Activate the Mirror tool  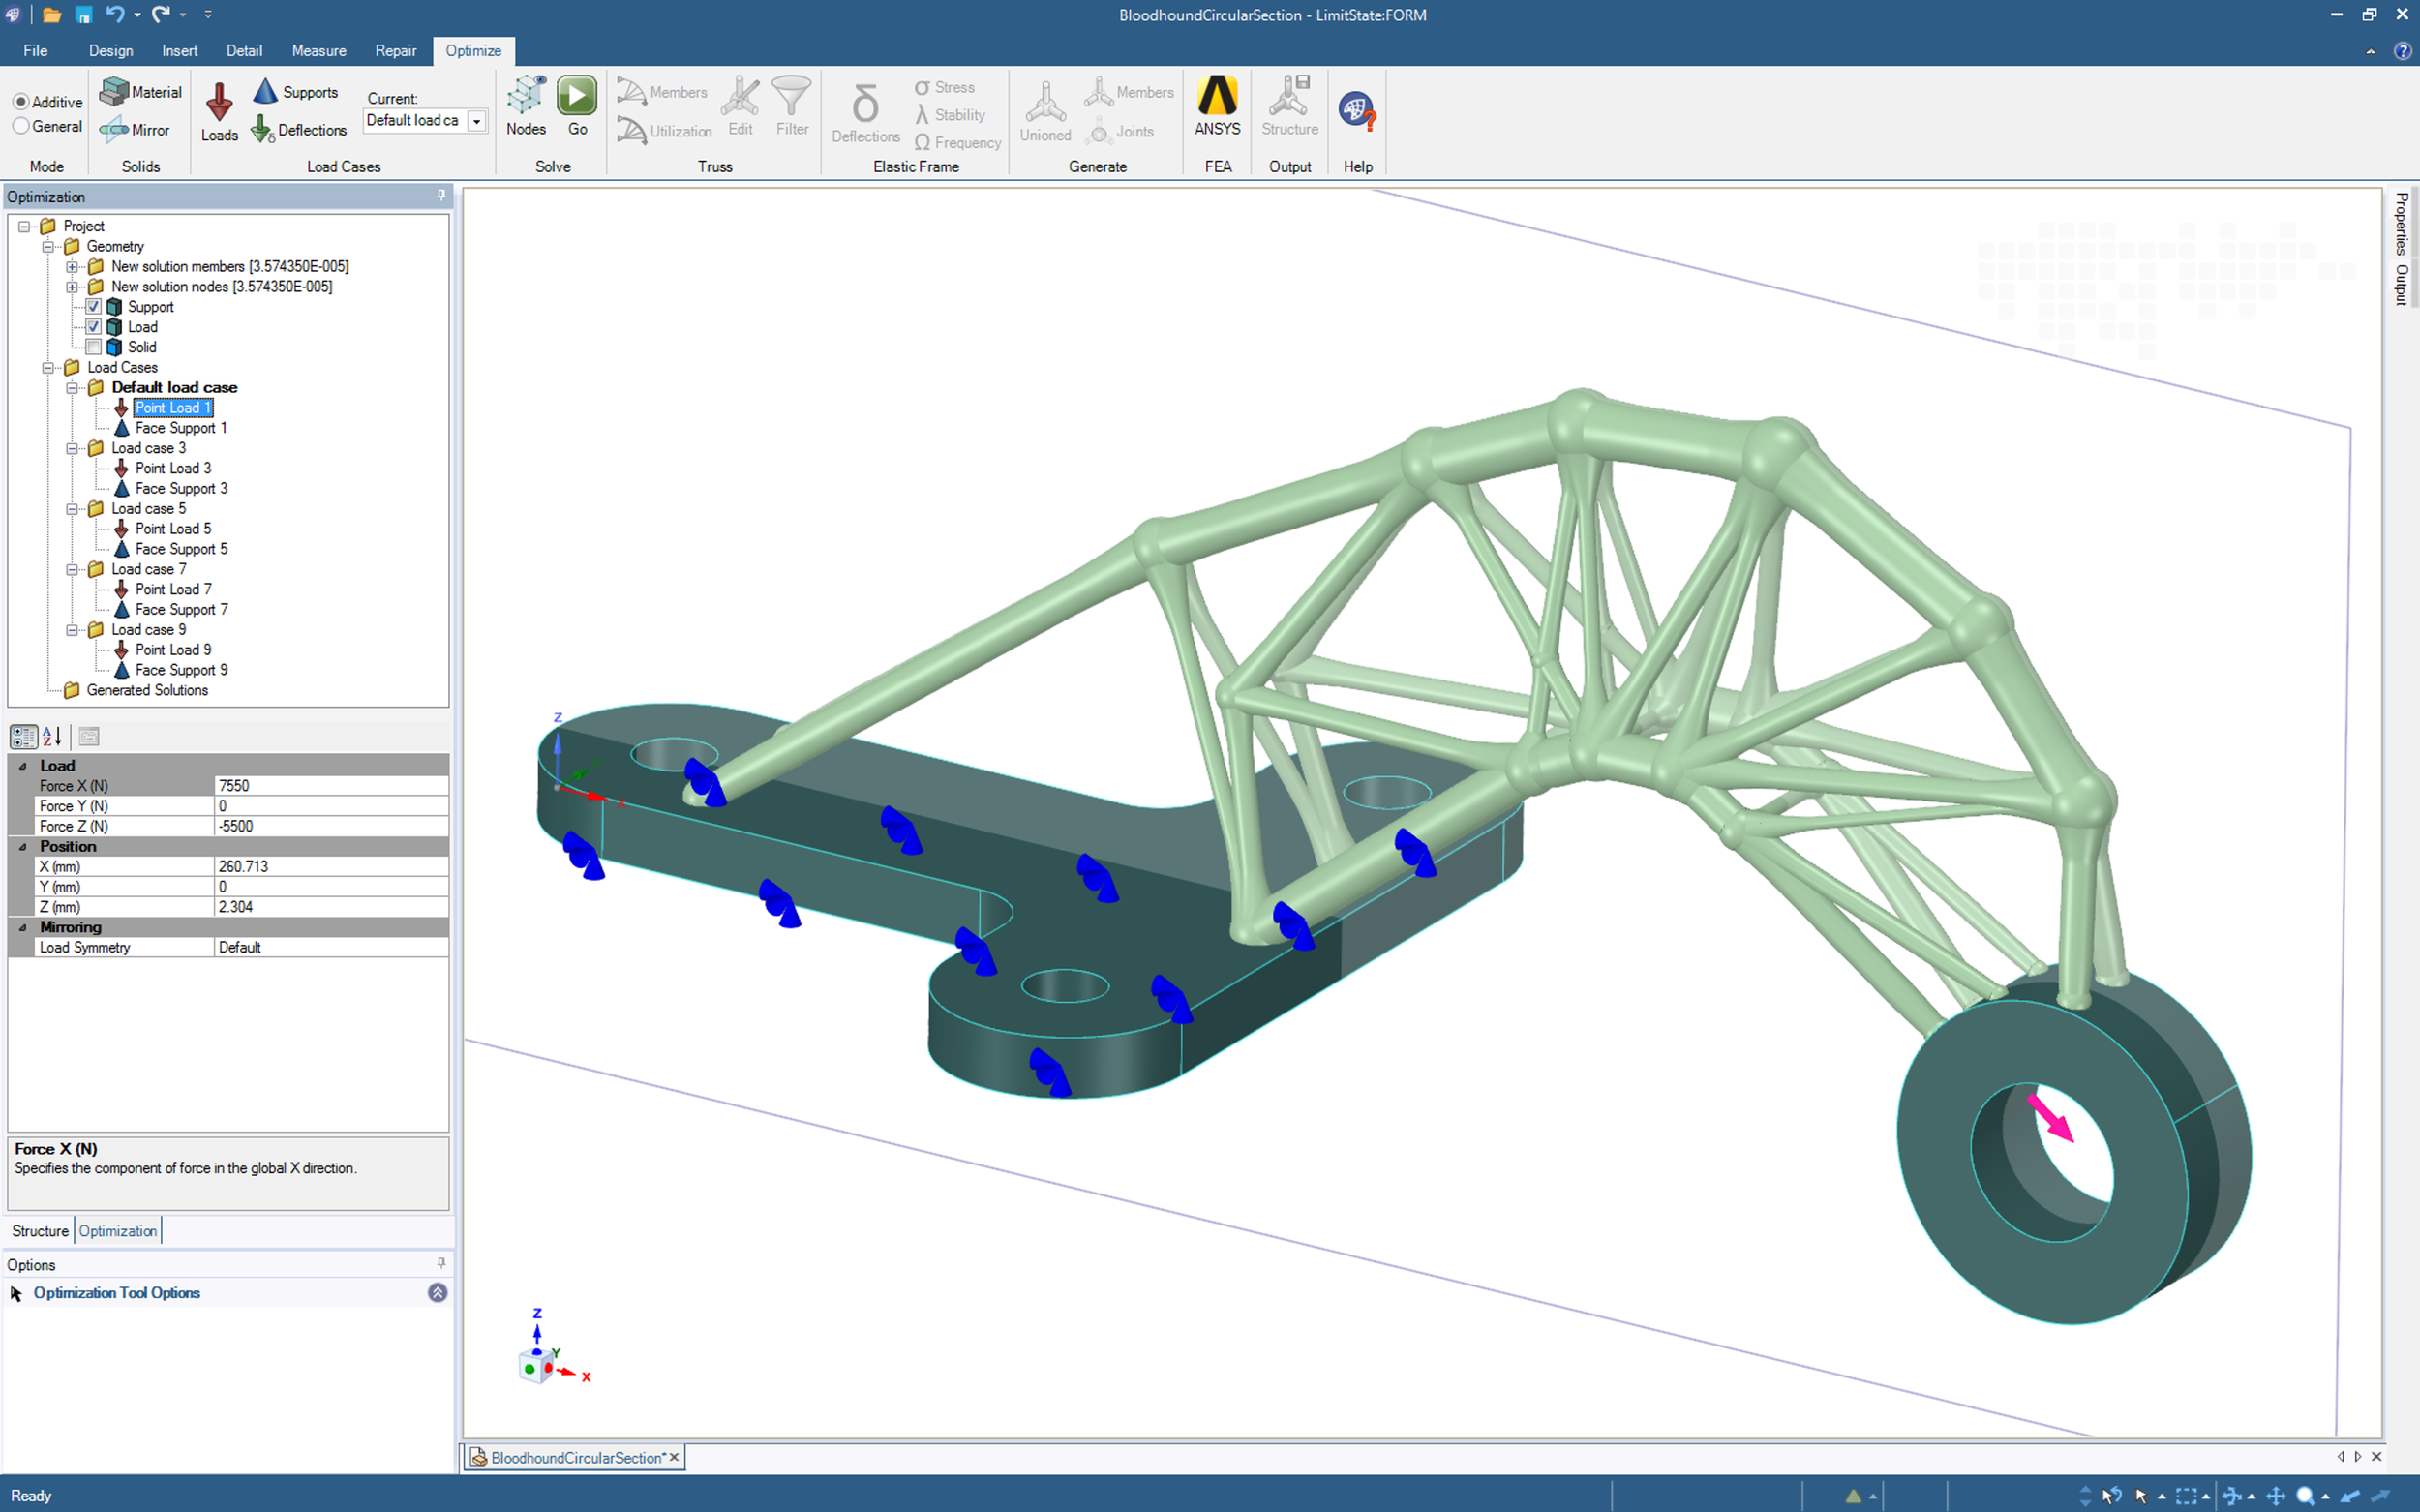(x=135, y=130)
